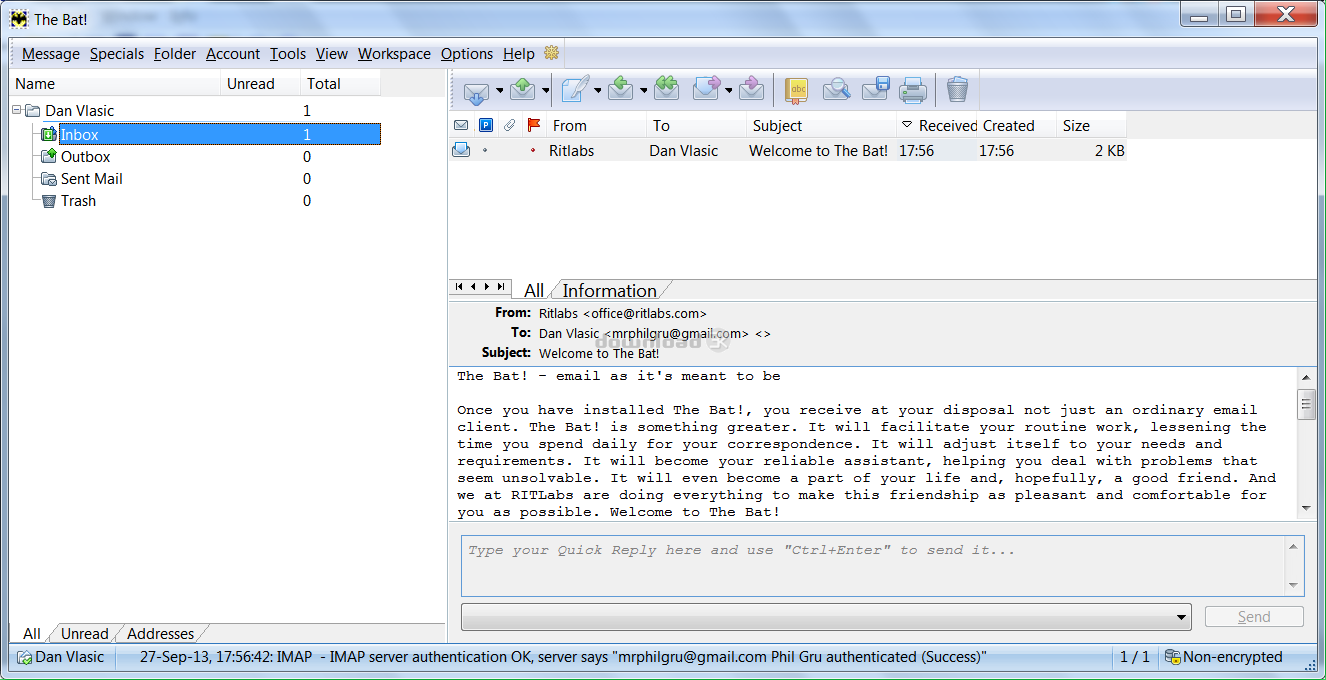Toggle the parked marker on the Ritlabs message

[485, 150]
